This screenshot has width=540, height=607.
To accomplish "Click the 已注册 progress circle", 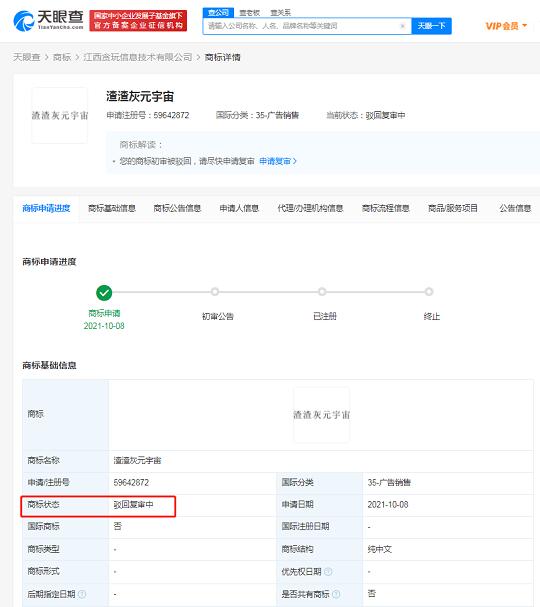I will pyautogui.click(x=322, y=291).
